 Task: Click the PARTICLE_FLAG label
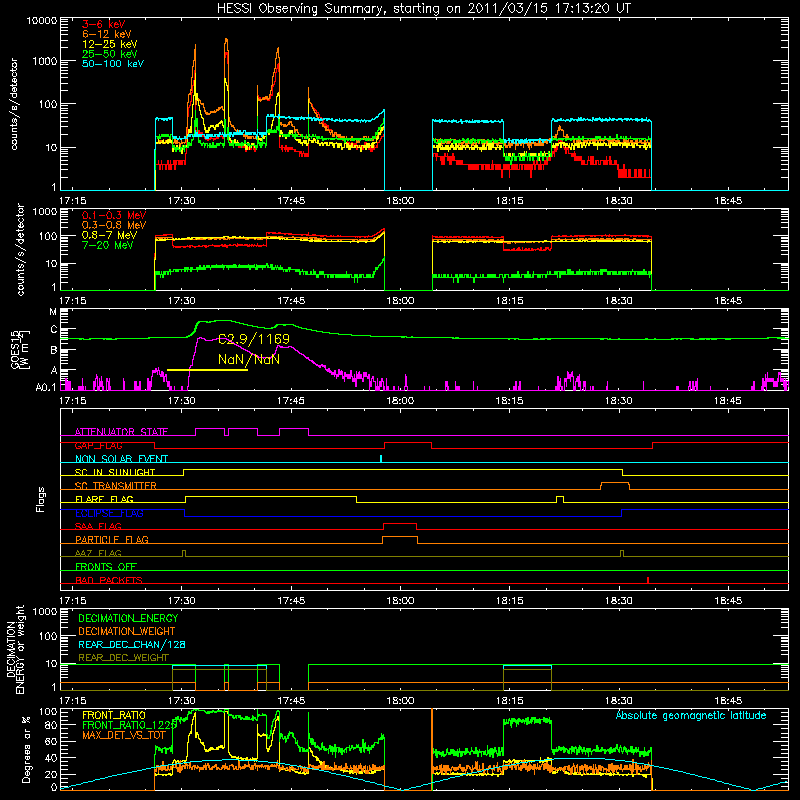point(112,539)
